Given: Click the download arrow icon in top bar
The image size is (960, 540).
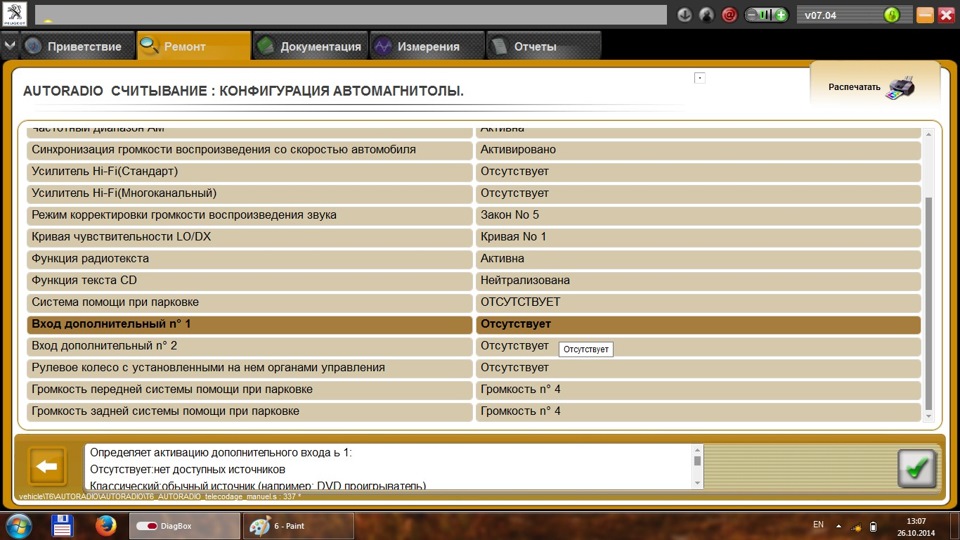Looking at the screenshot, I should click(684, 15).
